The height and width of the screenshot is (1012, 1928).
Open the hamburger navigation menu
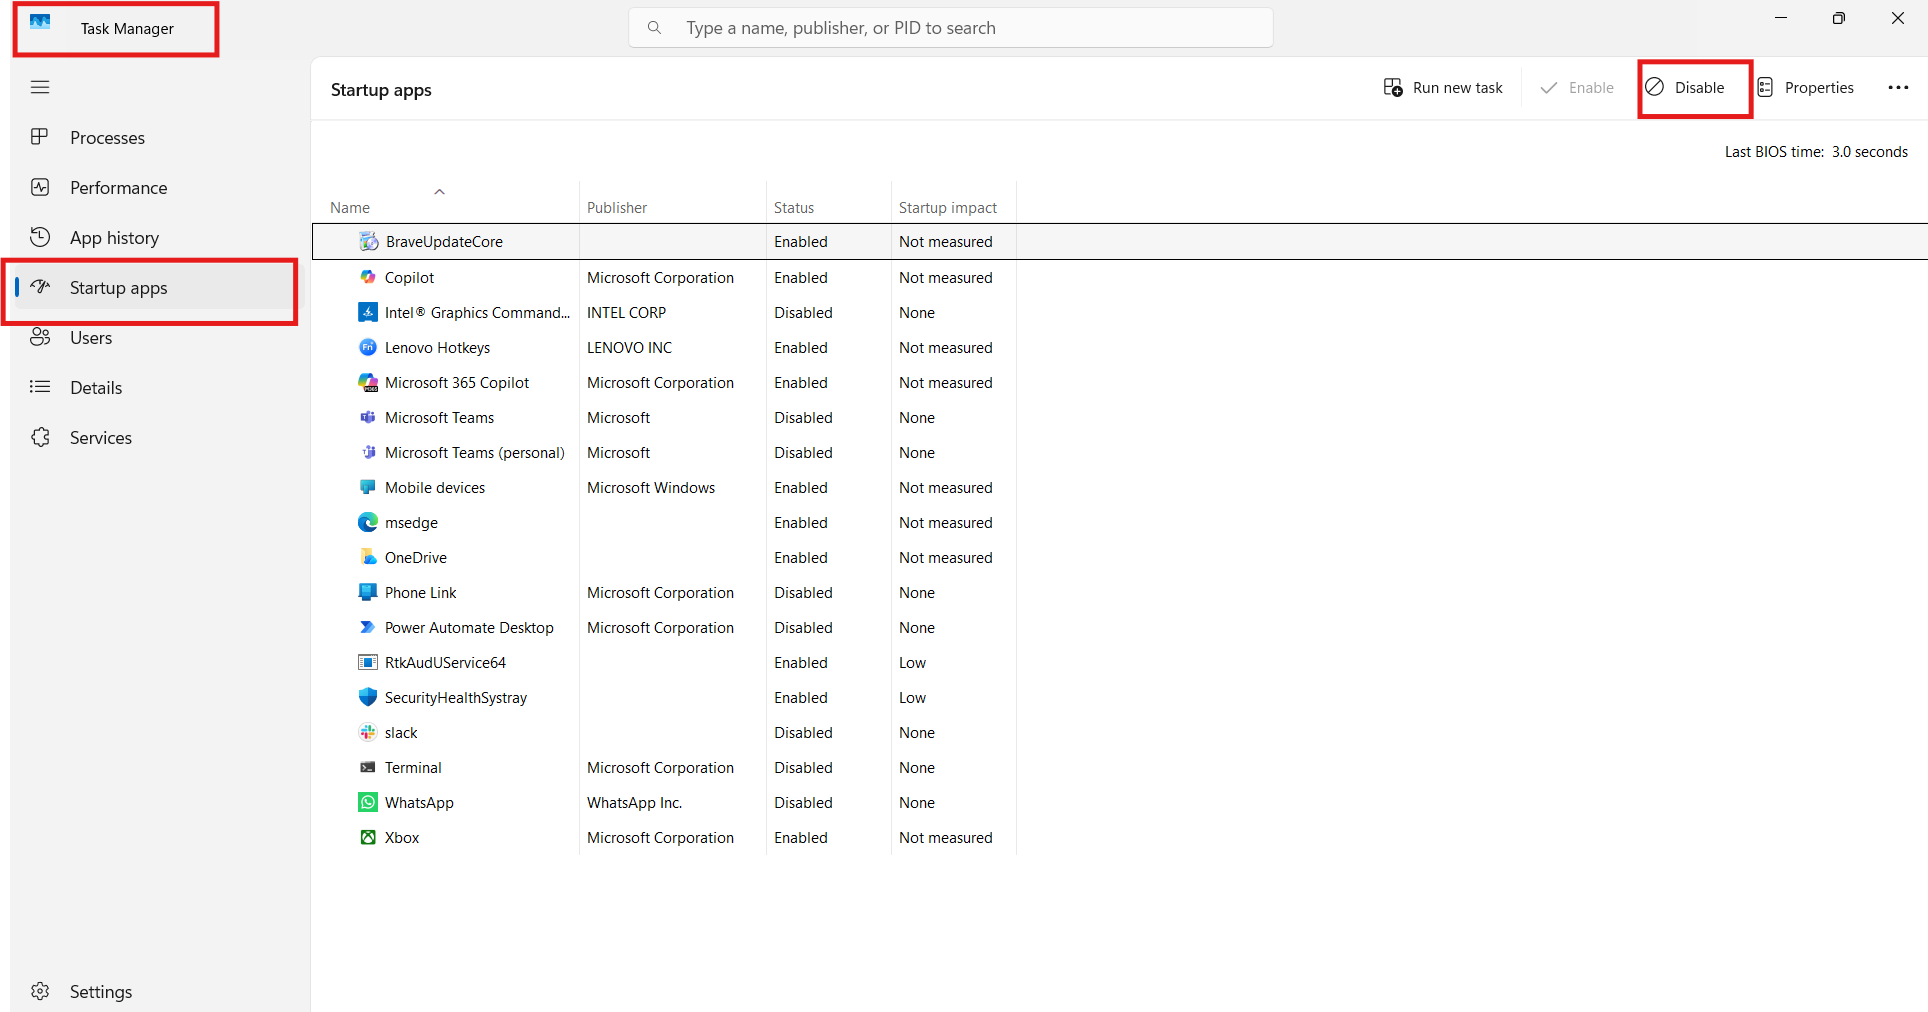point(41,87)
